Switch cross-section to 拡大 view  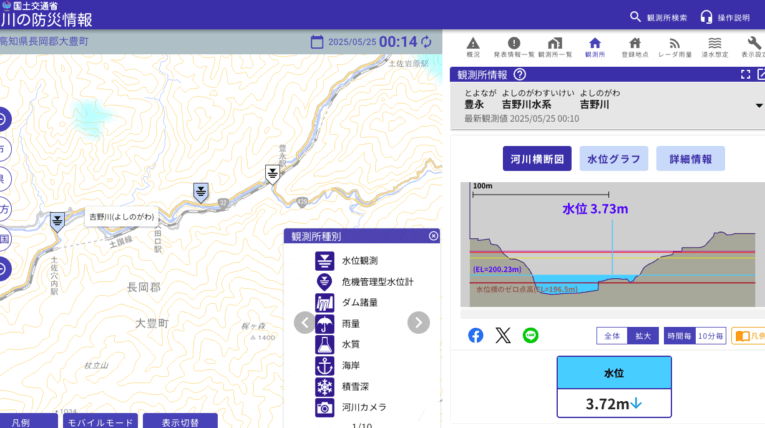tap(643, 336)
